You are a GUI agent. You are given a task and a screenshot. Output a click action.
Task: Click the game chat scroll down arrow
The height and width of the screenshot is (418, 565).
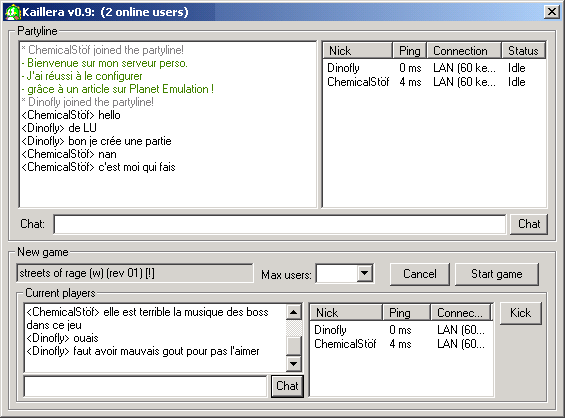(x=294, y=364)
